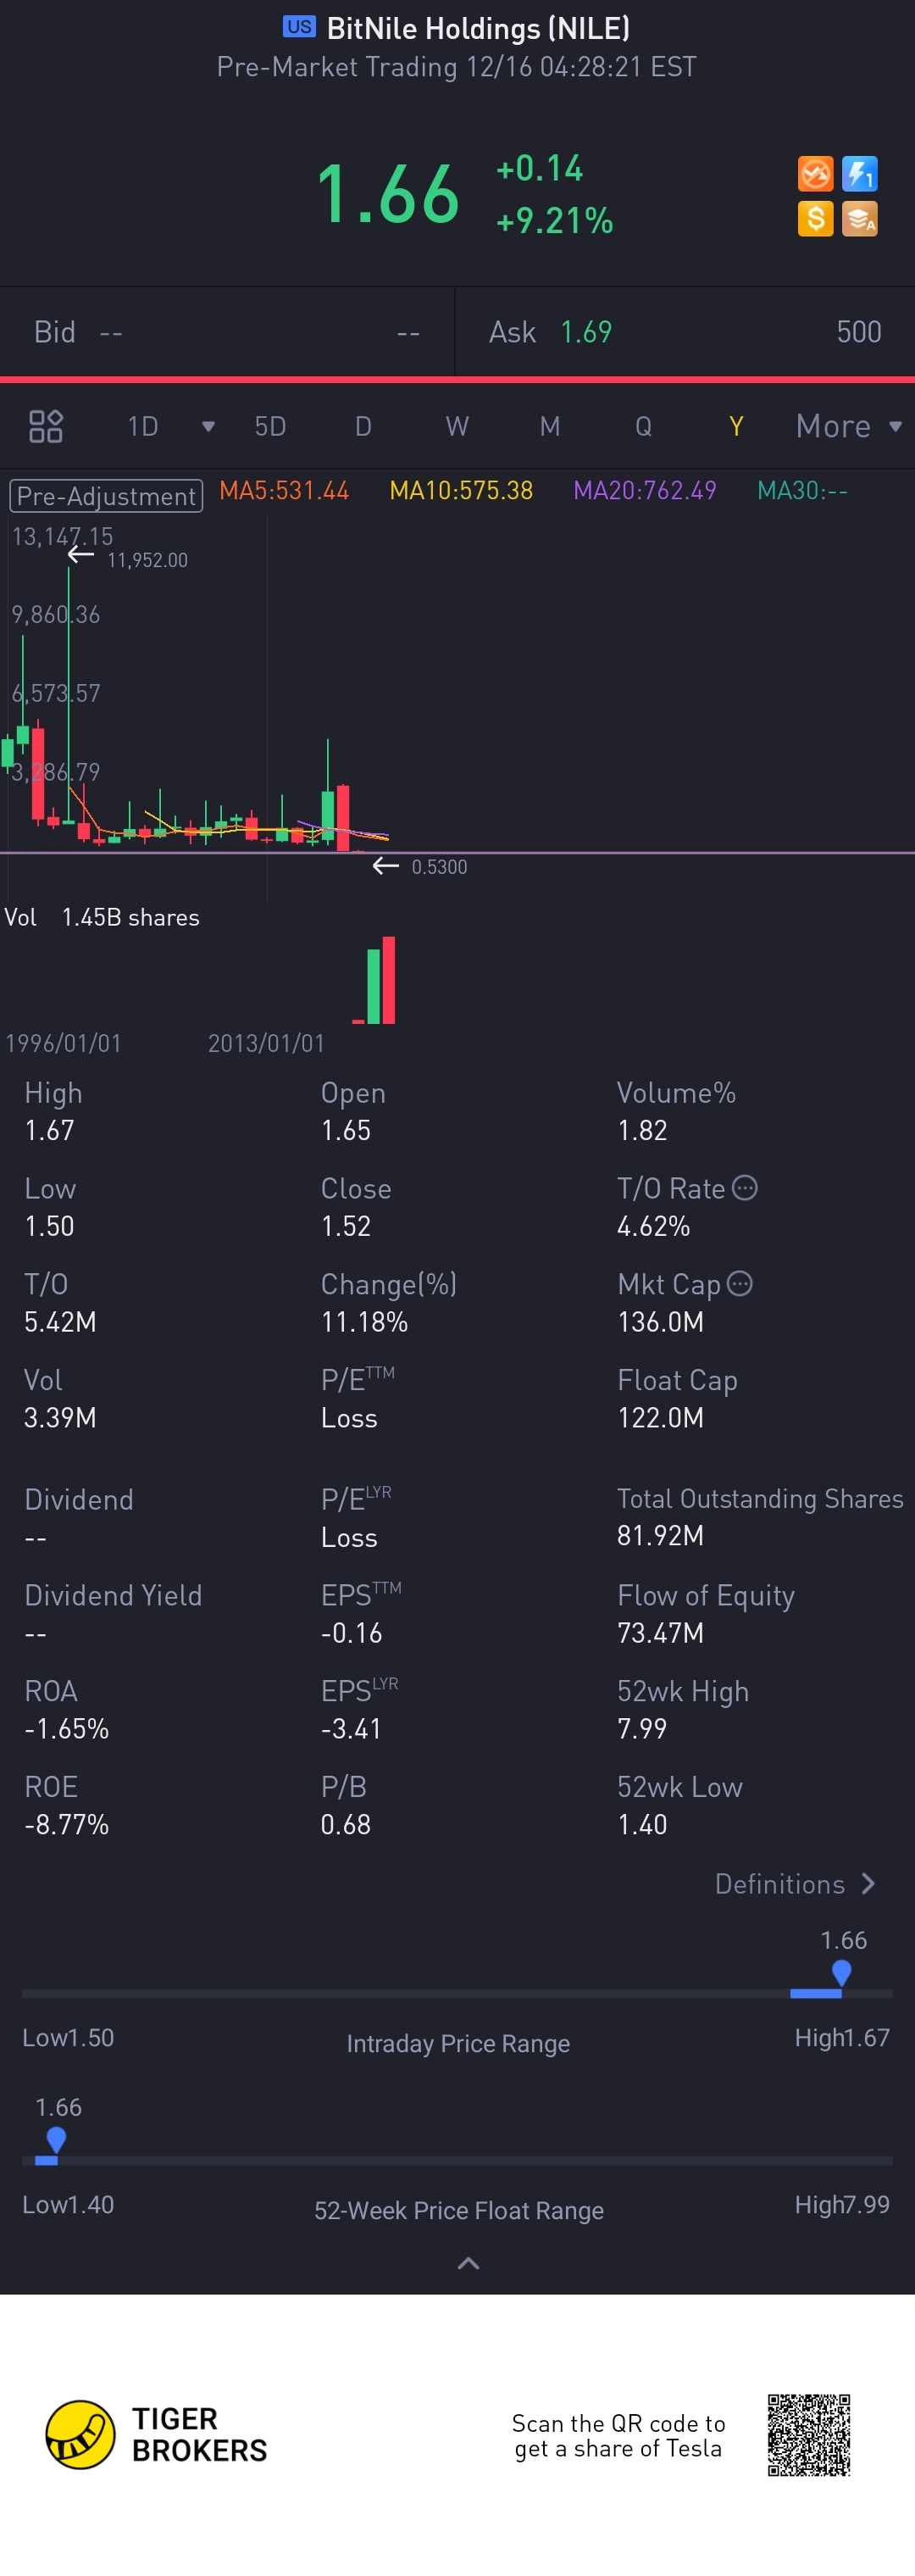Tap the info icon beside T/O Rate
Viewport: 915px width, 2576px height.
point(745,1187)
